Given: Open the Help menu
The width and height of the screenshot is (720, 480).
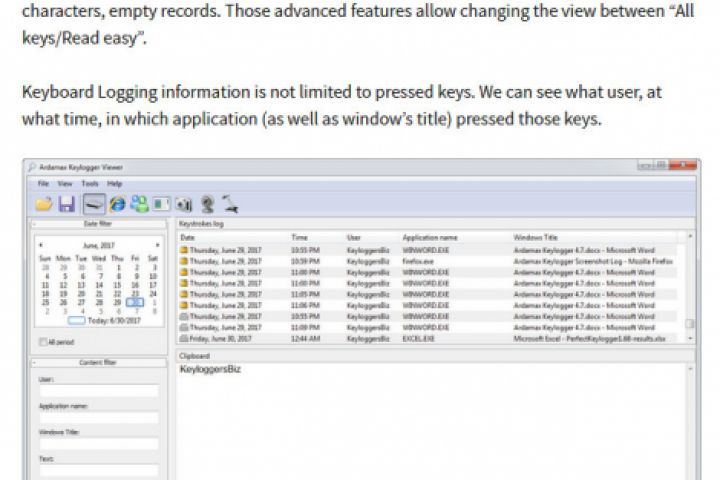Looking at the screenshot, I should tap(114, 184).
